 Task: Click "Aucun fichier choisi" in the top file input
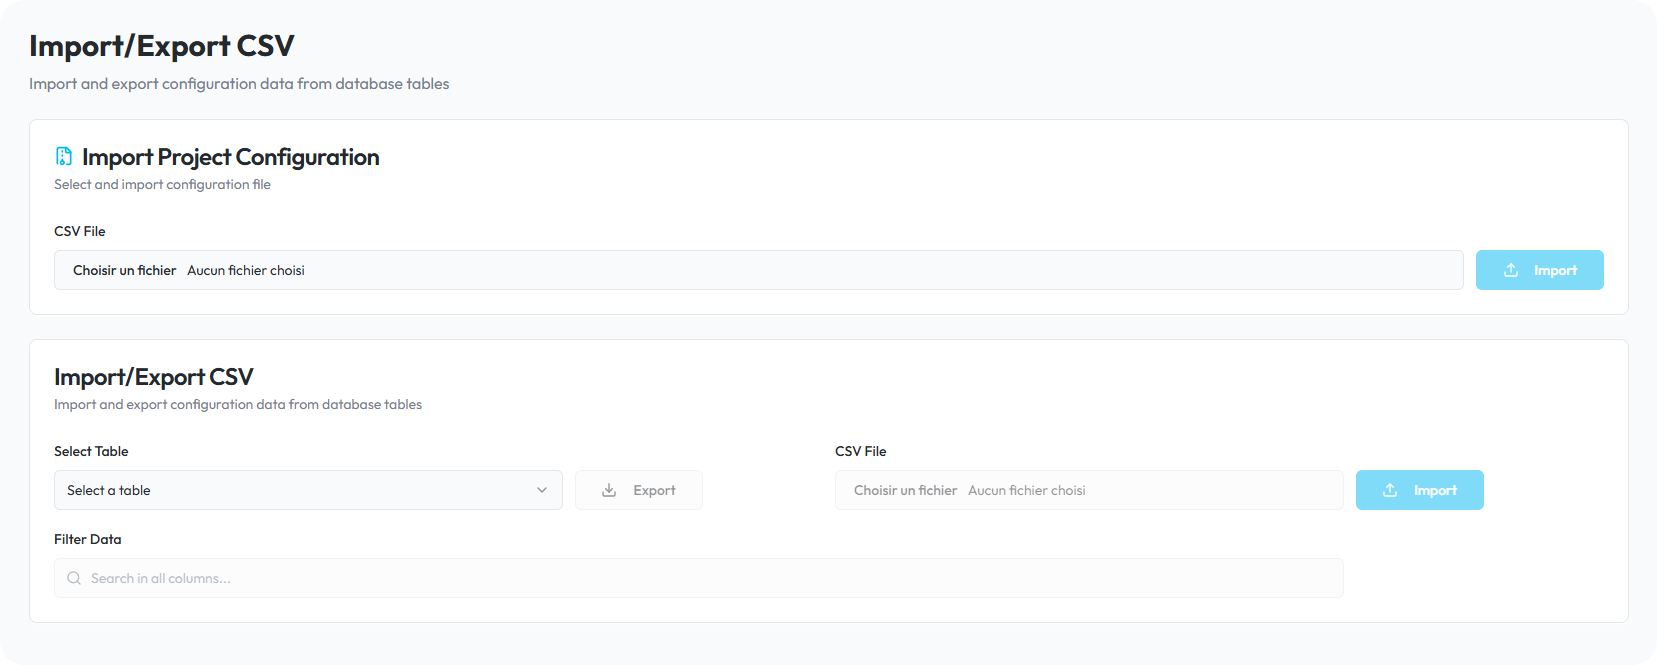[246, 270]
